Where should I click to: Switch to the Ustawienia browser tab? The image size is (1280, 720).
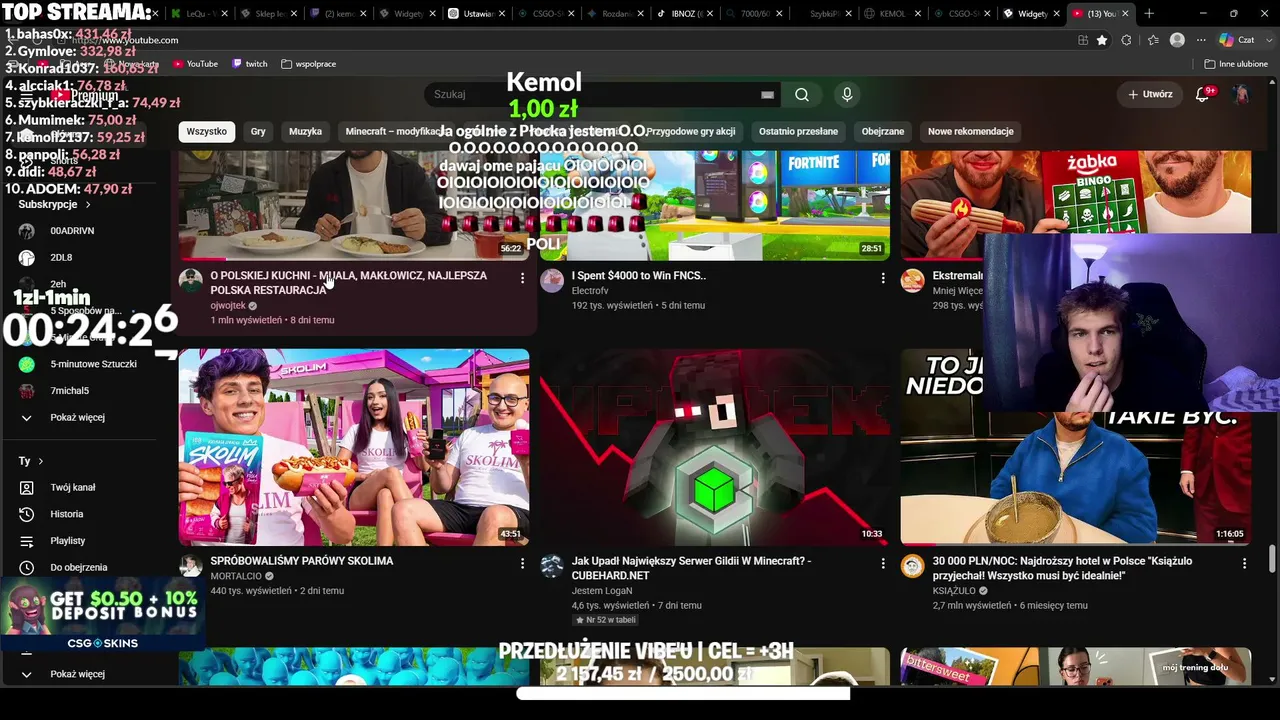pyautogui.click(x=478, y=14)
